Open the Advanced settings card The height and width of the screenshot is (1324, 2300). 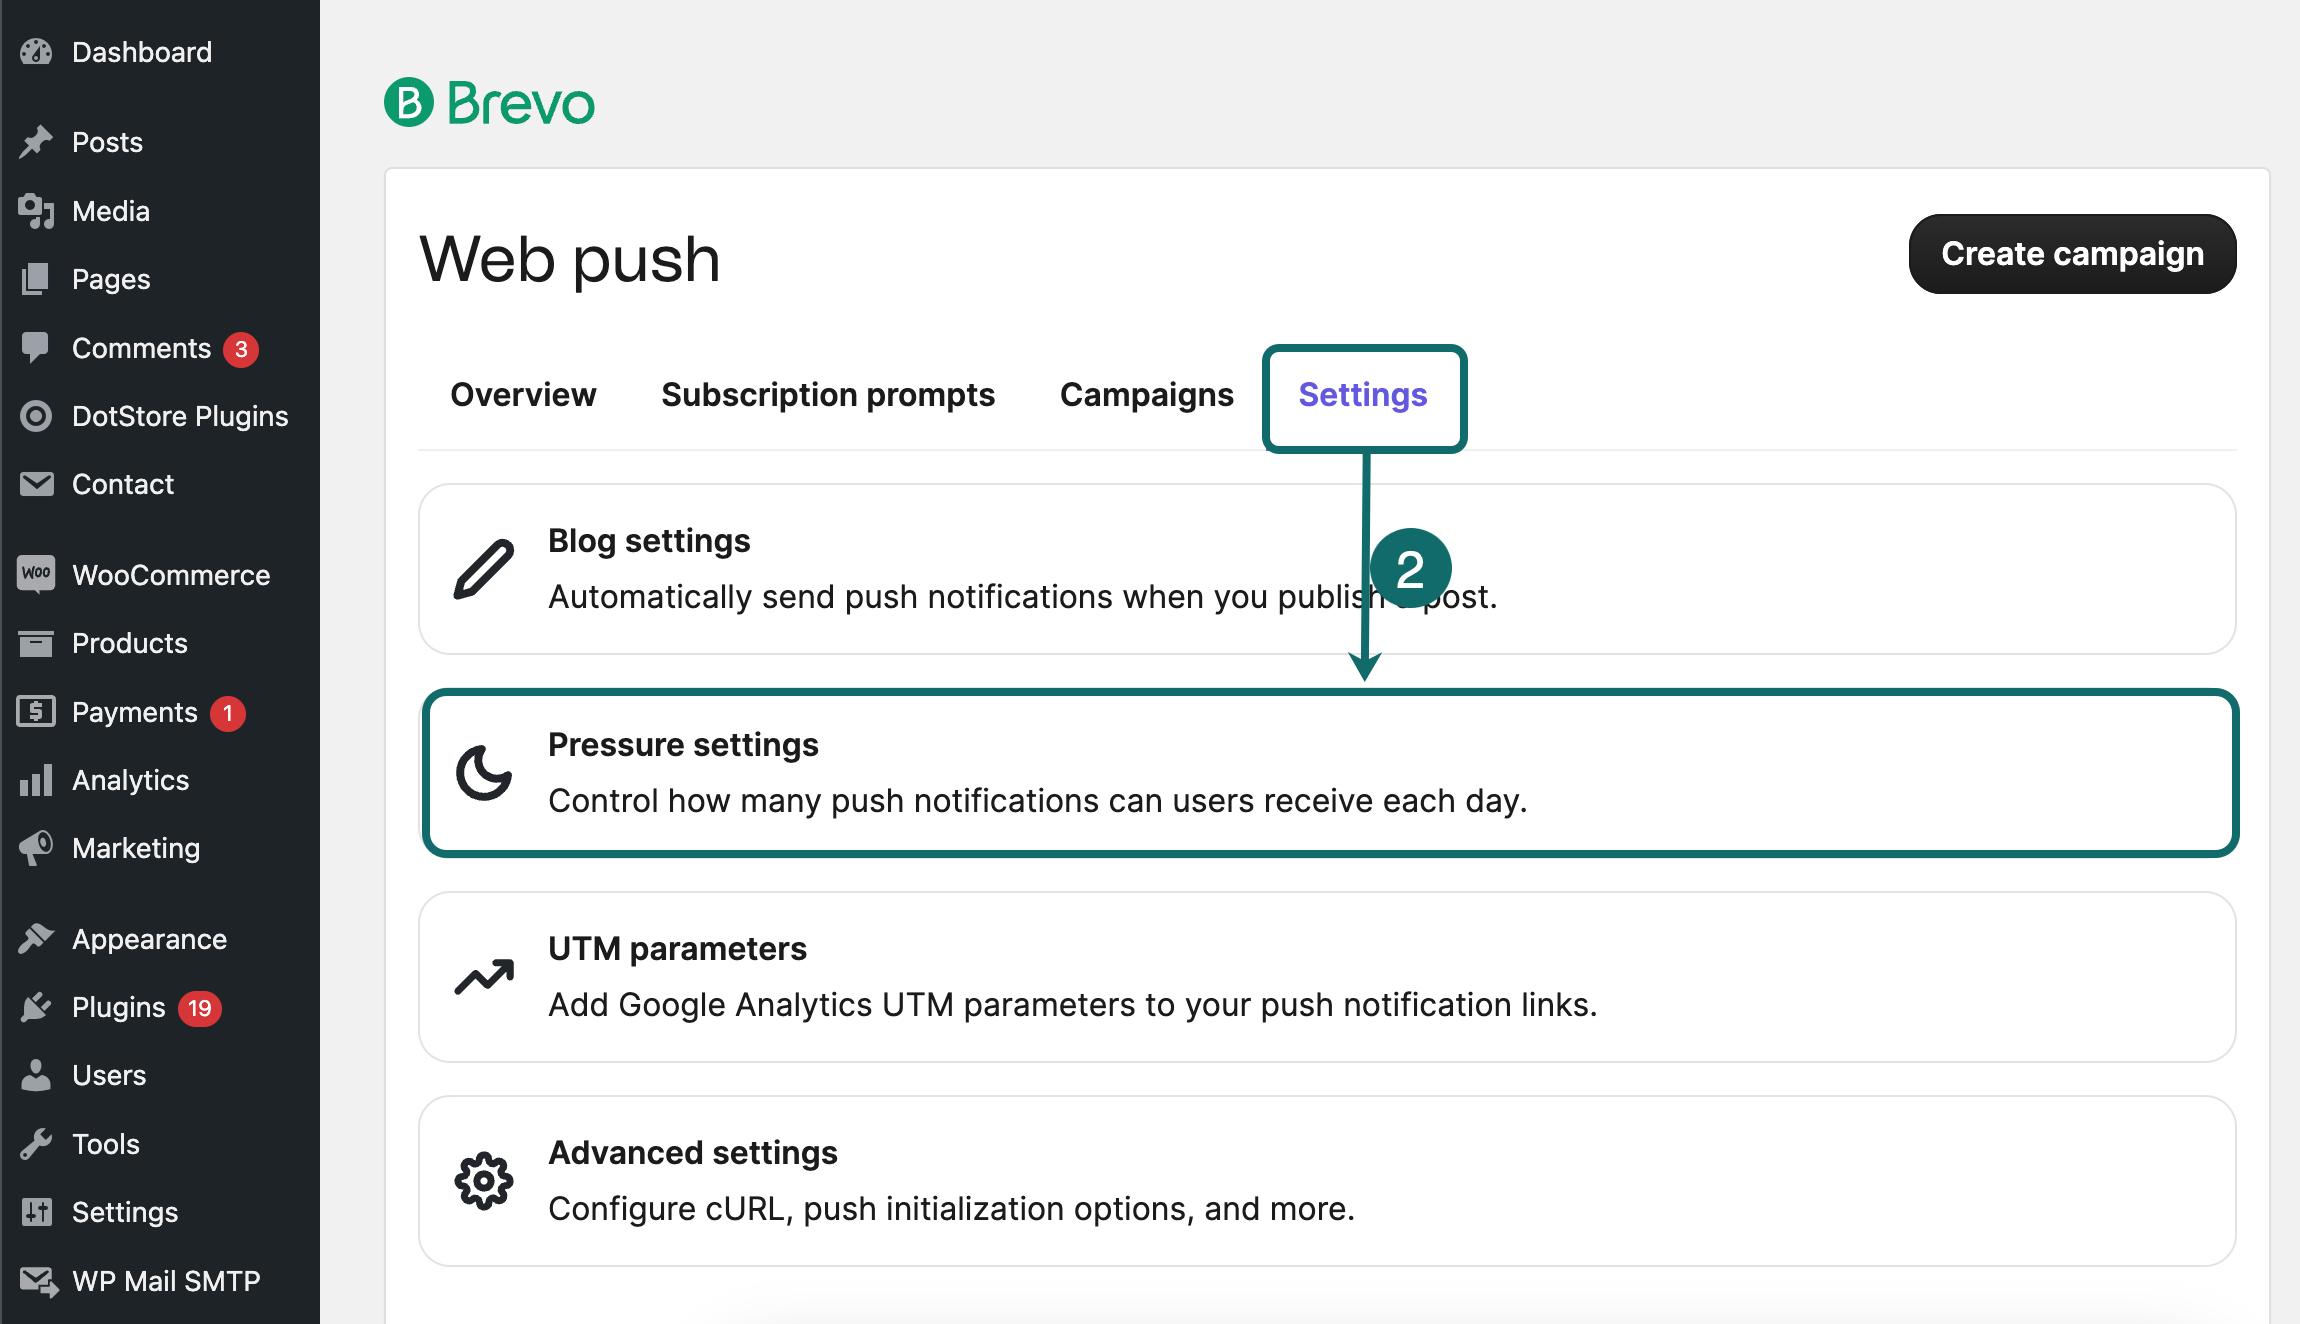1328,1181
